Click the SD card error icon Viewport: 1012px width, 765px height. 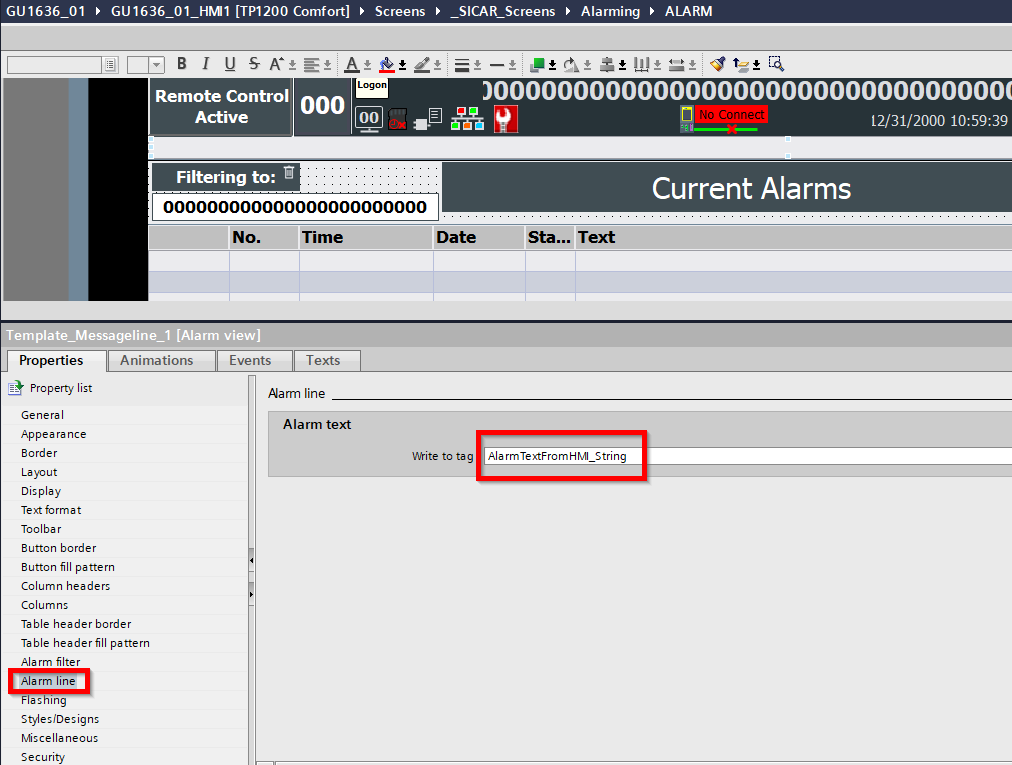point(398,119)
